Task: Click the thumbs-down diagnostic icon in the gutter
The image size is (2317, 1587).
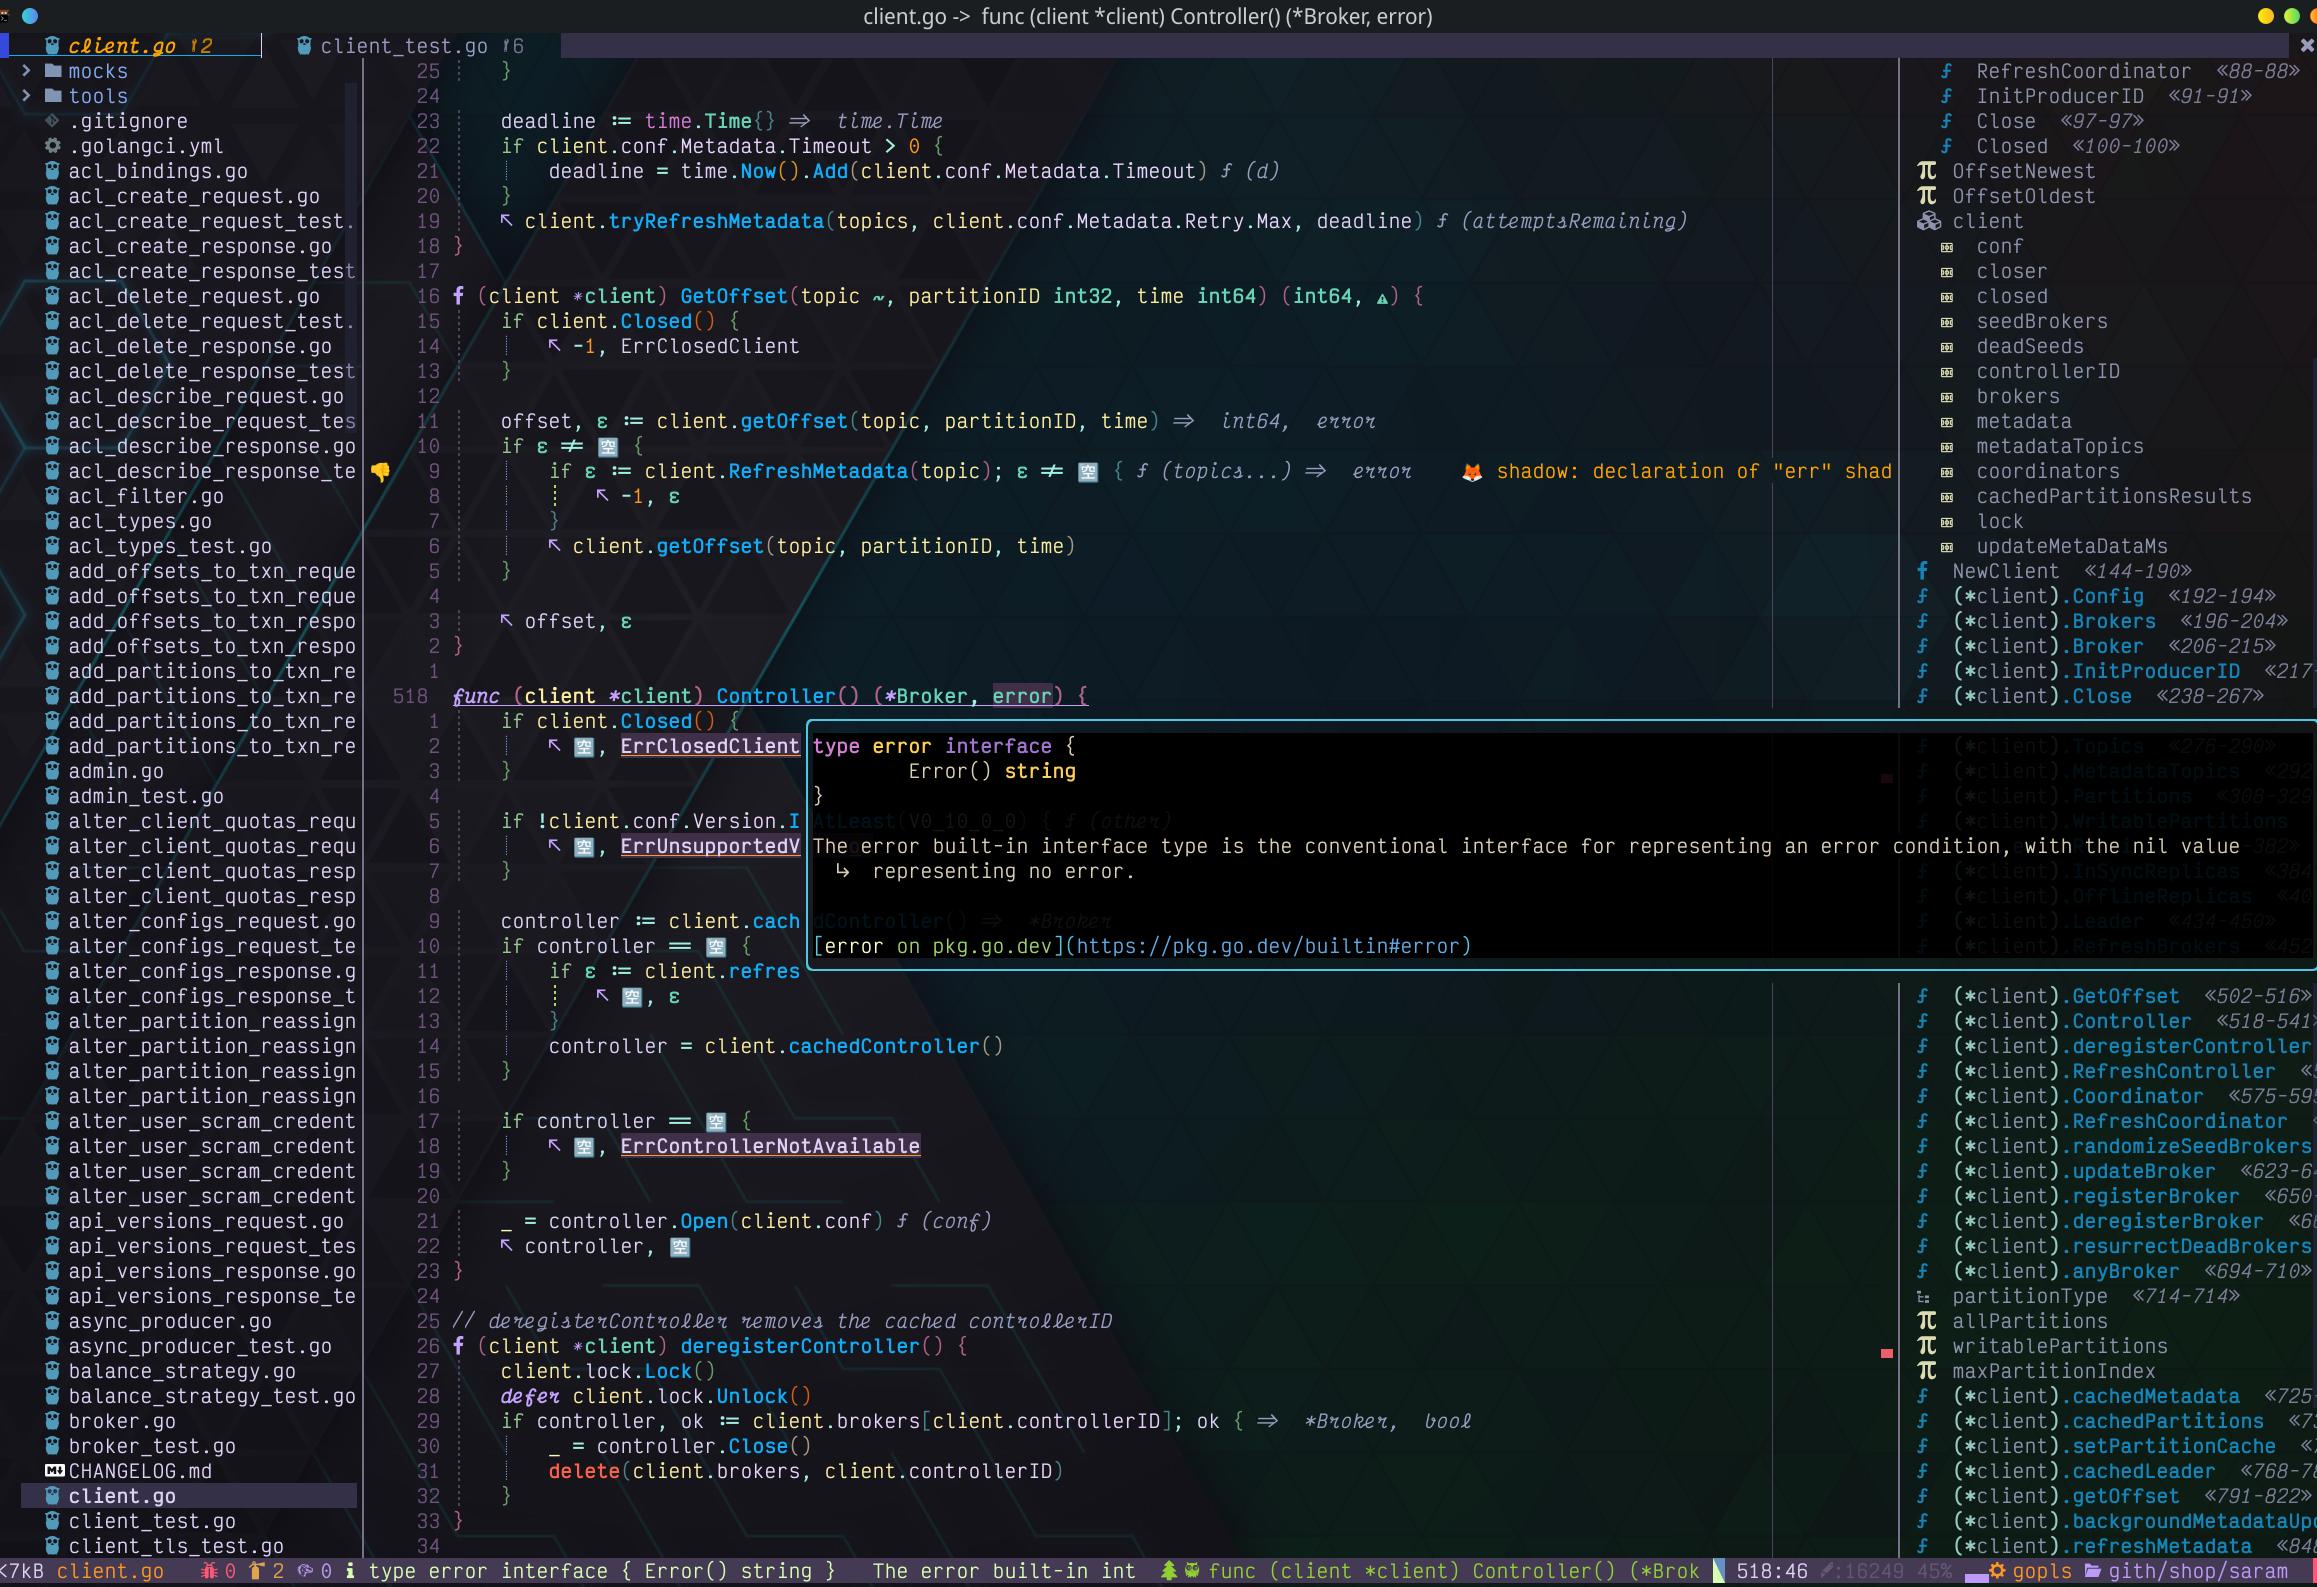Action: tap(379, 471)
